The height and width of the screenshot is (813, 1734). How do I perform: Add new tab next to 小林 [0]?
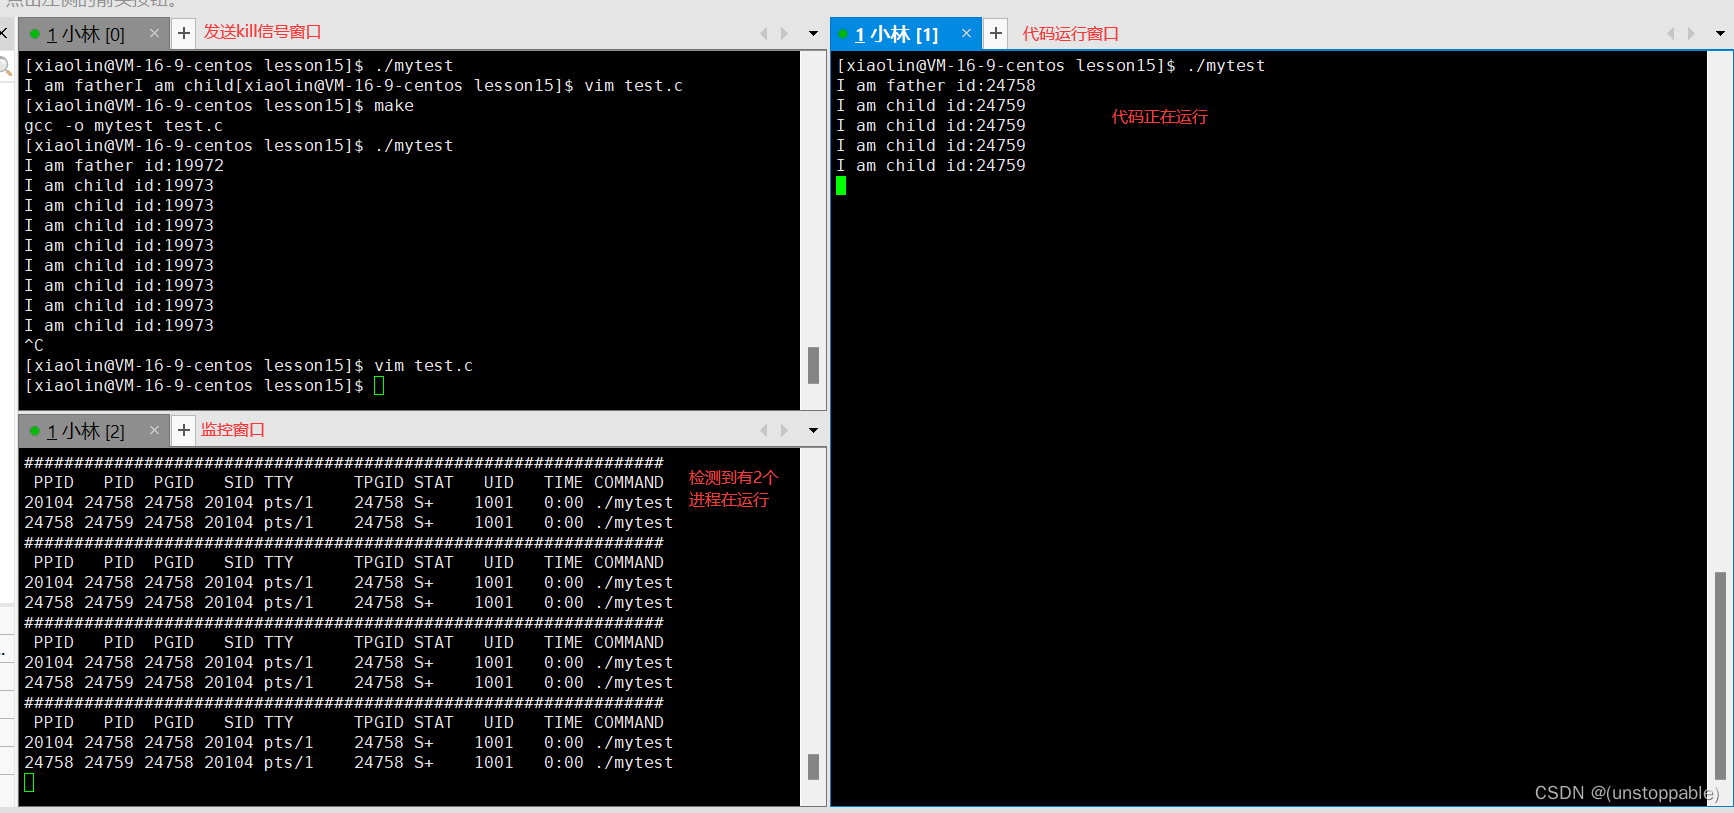[x=184, y=33]
